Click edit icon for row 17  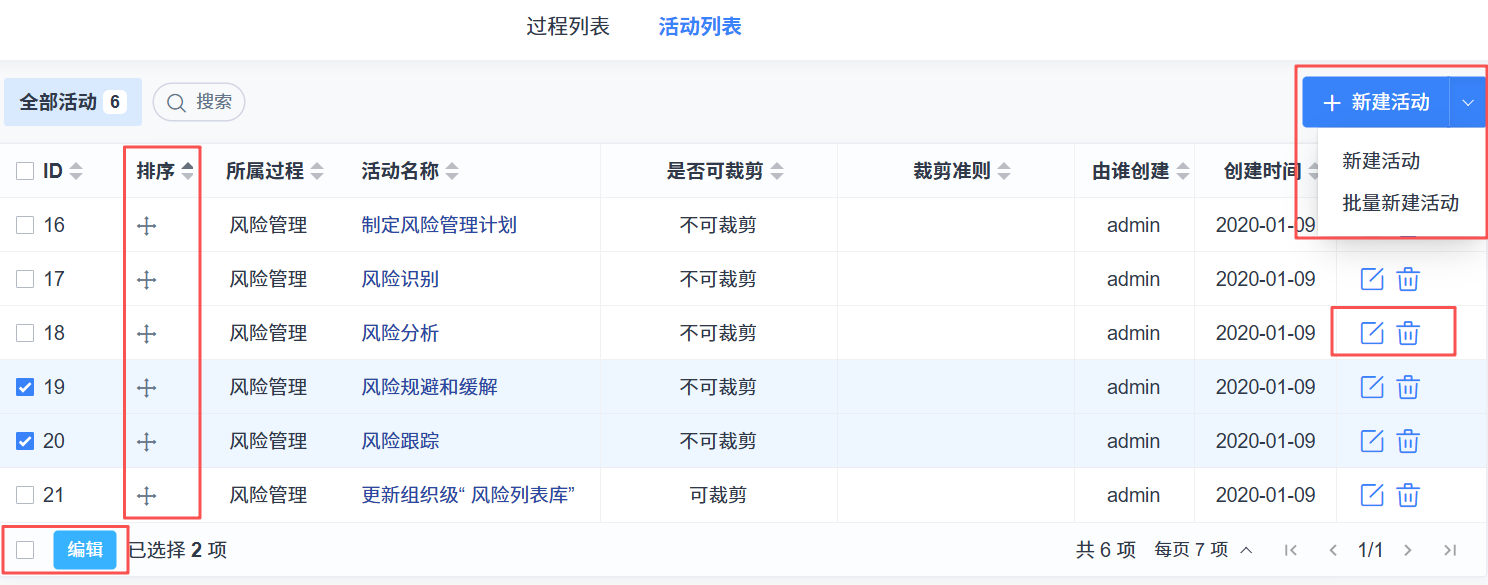1372,279
